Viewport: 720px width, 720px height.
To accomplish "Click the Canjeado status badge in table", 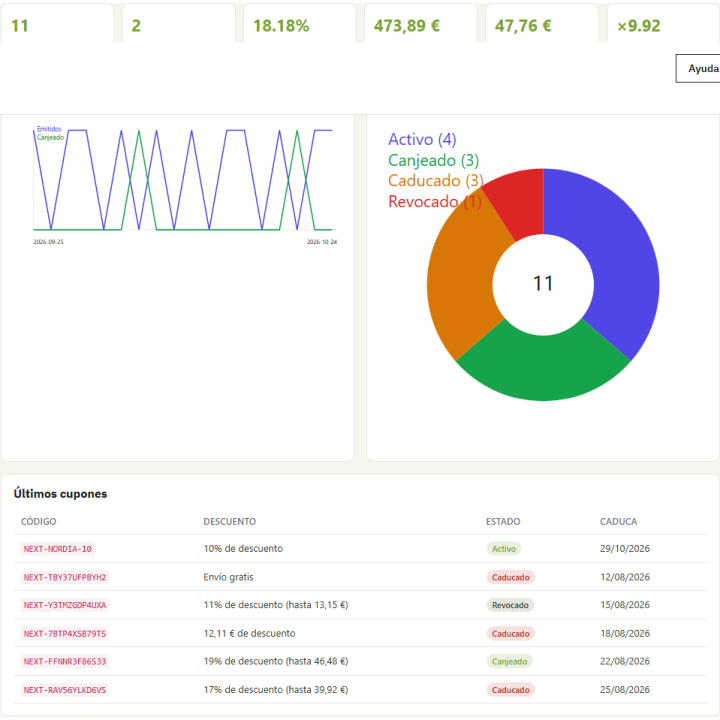I will click(x=509, y=662).
